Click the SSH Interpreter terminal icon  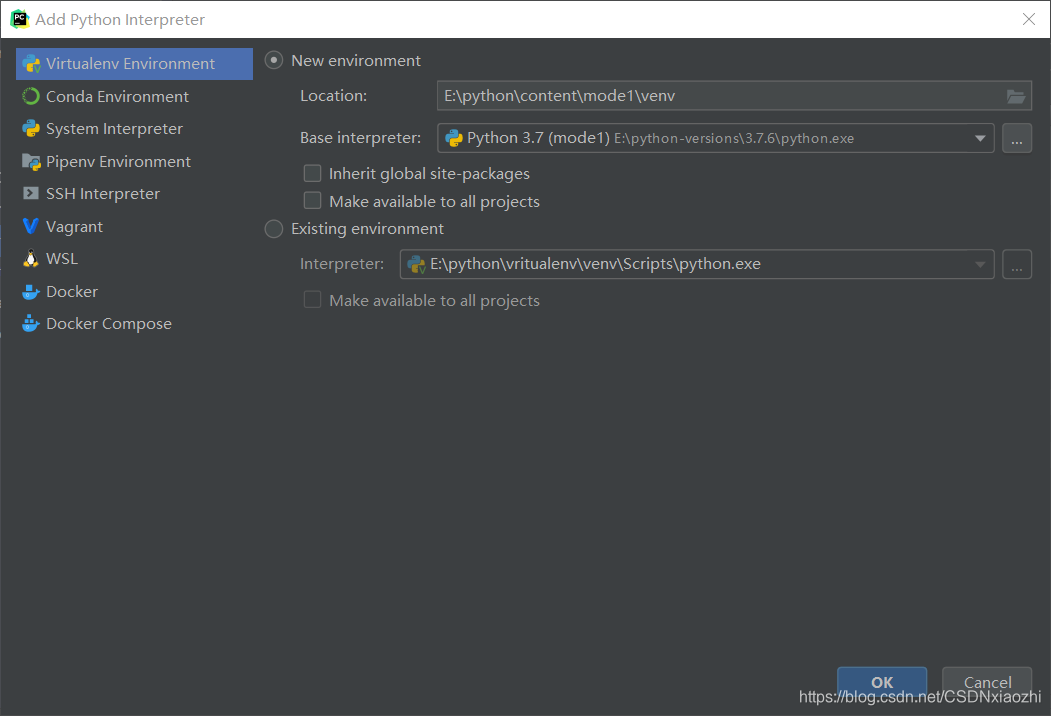(31, 194)
